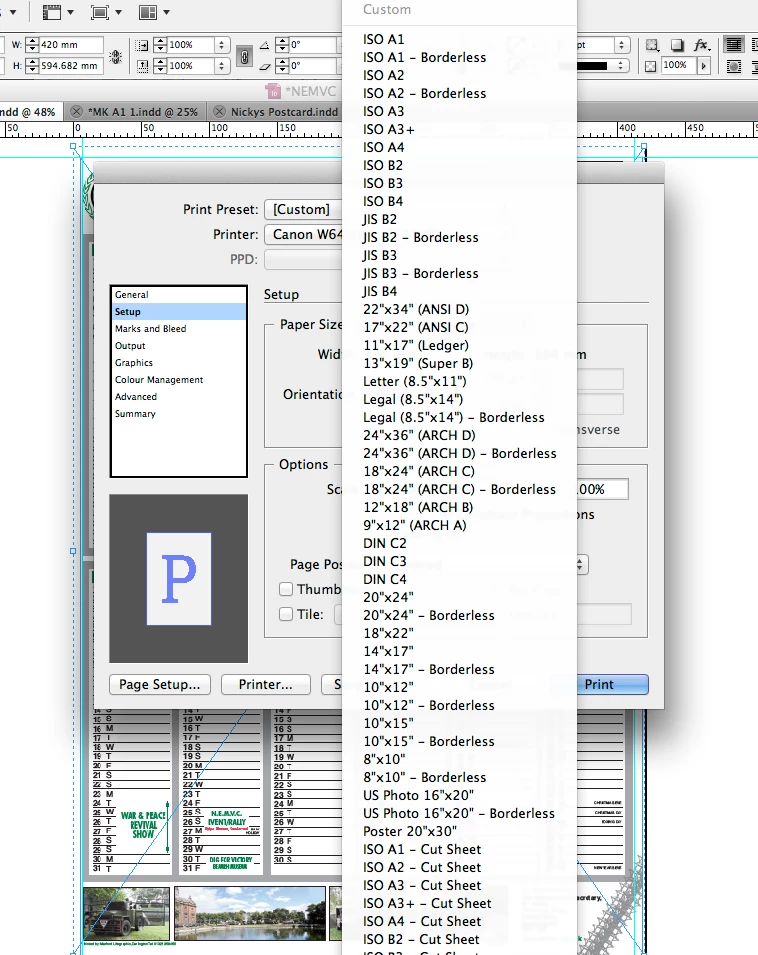Choose DIN C3 paper size
The height and width of the screenshot is (955, 758).
point(460,562)
